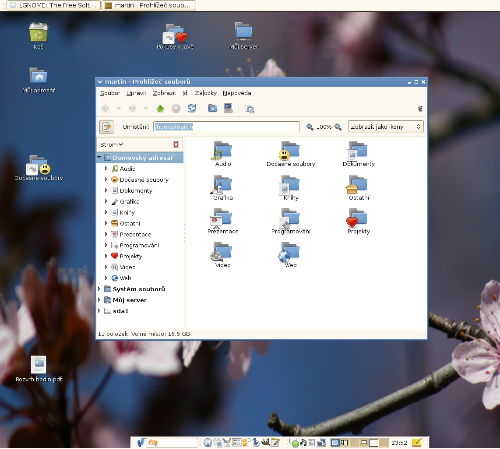
Task: Open the Zobrazit jako ikony view dropdown
Action: pos(386,127)
